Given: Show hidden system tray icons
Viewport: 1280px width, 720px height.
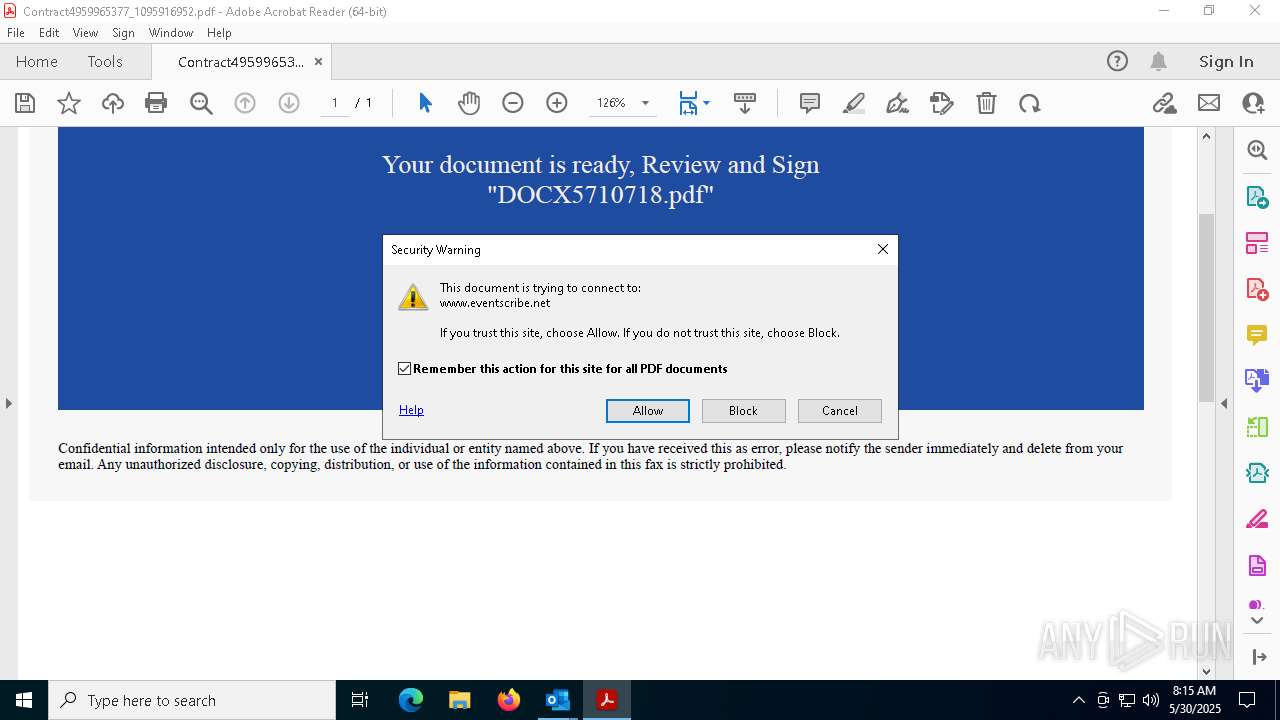Looking at the screenshot, I should click(x=1078, y=700).
